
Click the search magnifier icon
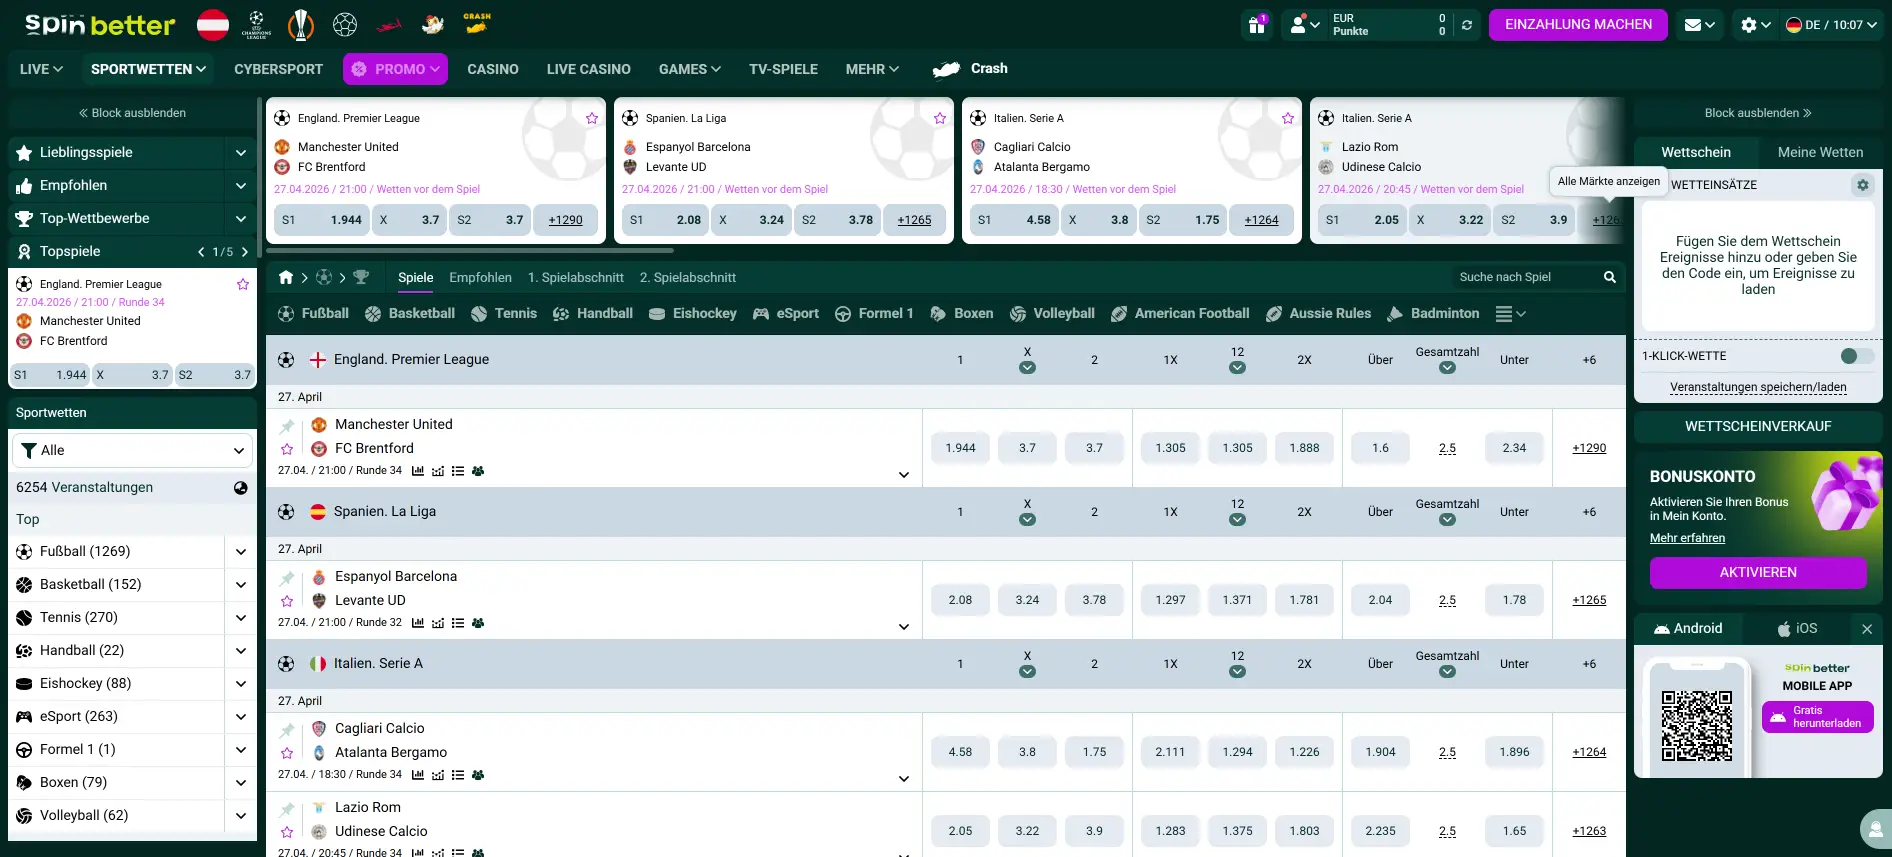coord(1610,277)
